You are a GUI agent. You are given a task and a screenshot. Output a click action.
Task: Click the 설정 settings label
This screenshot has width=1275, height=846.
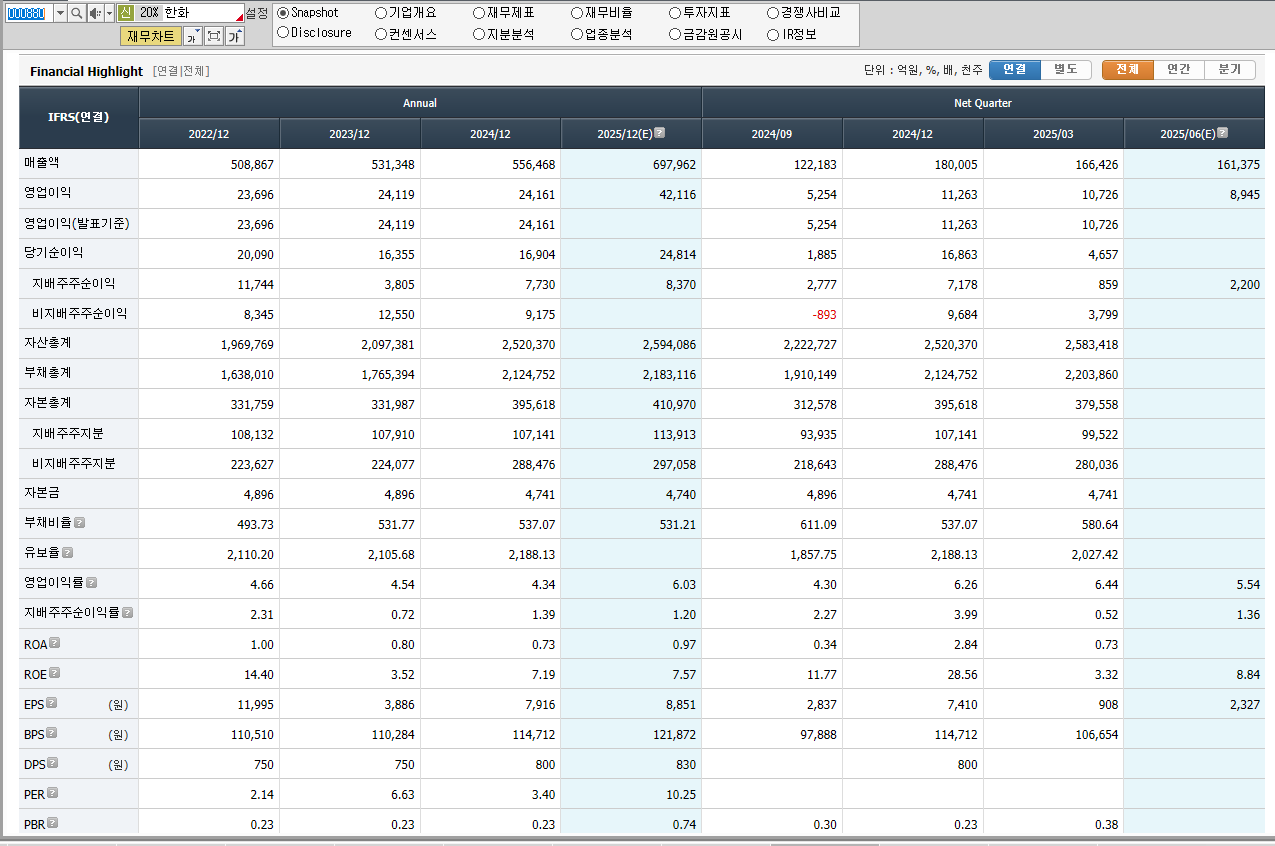click(x=256, y=13)
